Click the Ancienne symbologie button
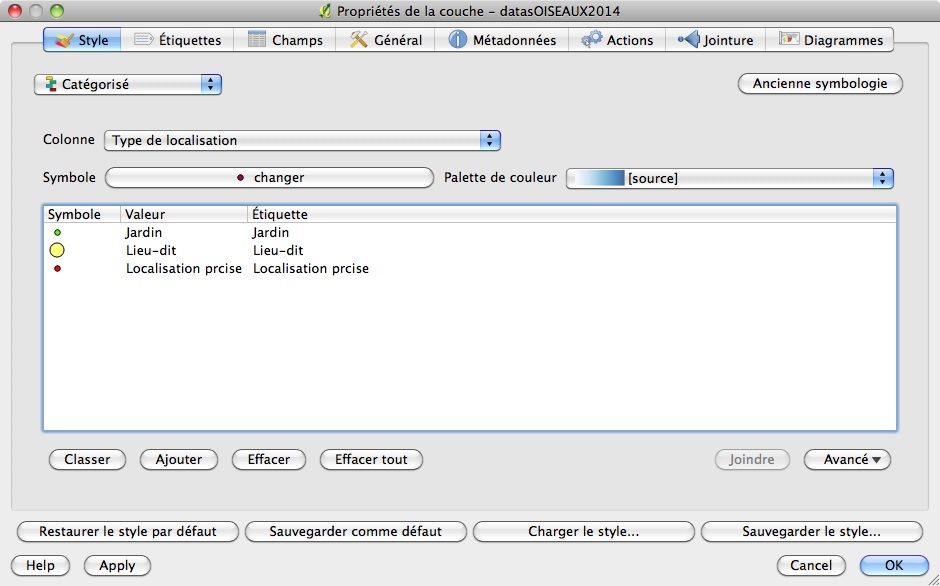 [820, 83]
